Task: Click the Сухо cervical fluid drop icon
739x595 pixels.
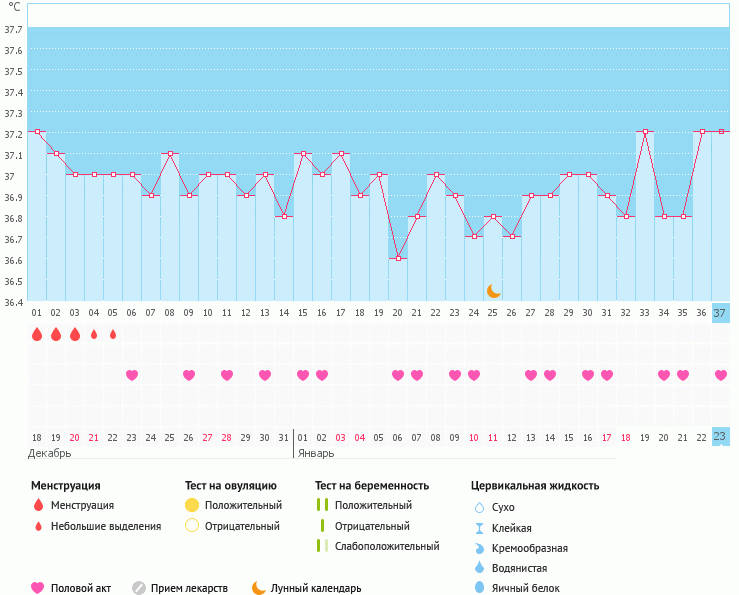Action: [479, 507]
